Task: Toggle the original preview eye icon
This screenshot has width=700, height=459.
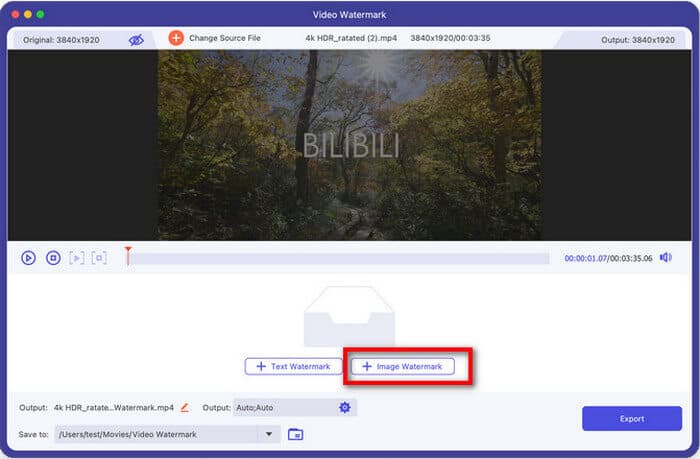Action: (136, 40)
